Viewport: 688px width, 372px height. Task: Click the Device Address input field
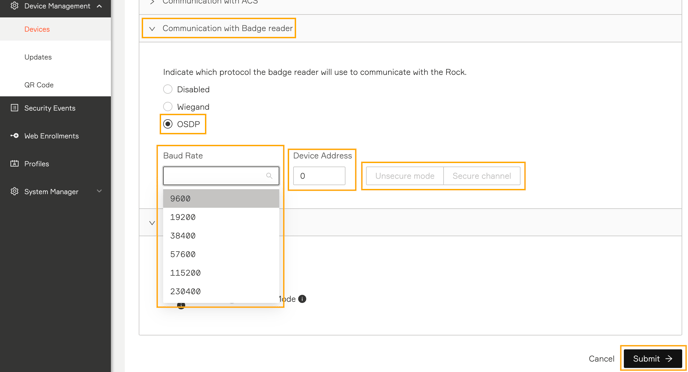(319, 176)
